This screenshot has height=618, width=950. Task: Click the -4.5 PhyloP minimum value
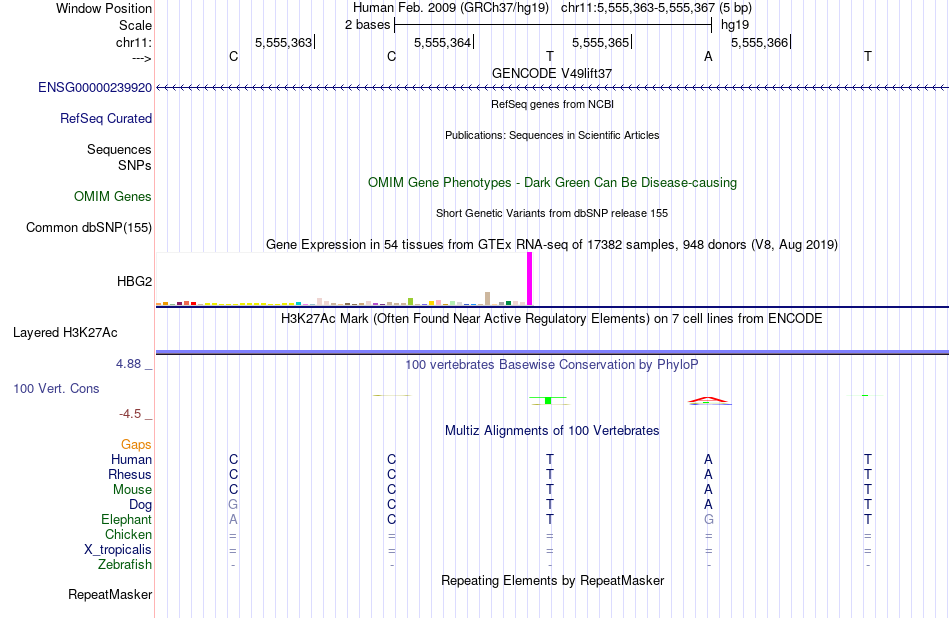click(130, 414)
